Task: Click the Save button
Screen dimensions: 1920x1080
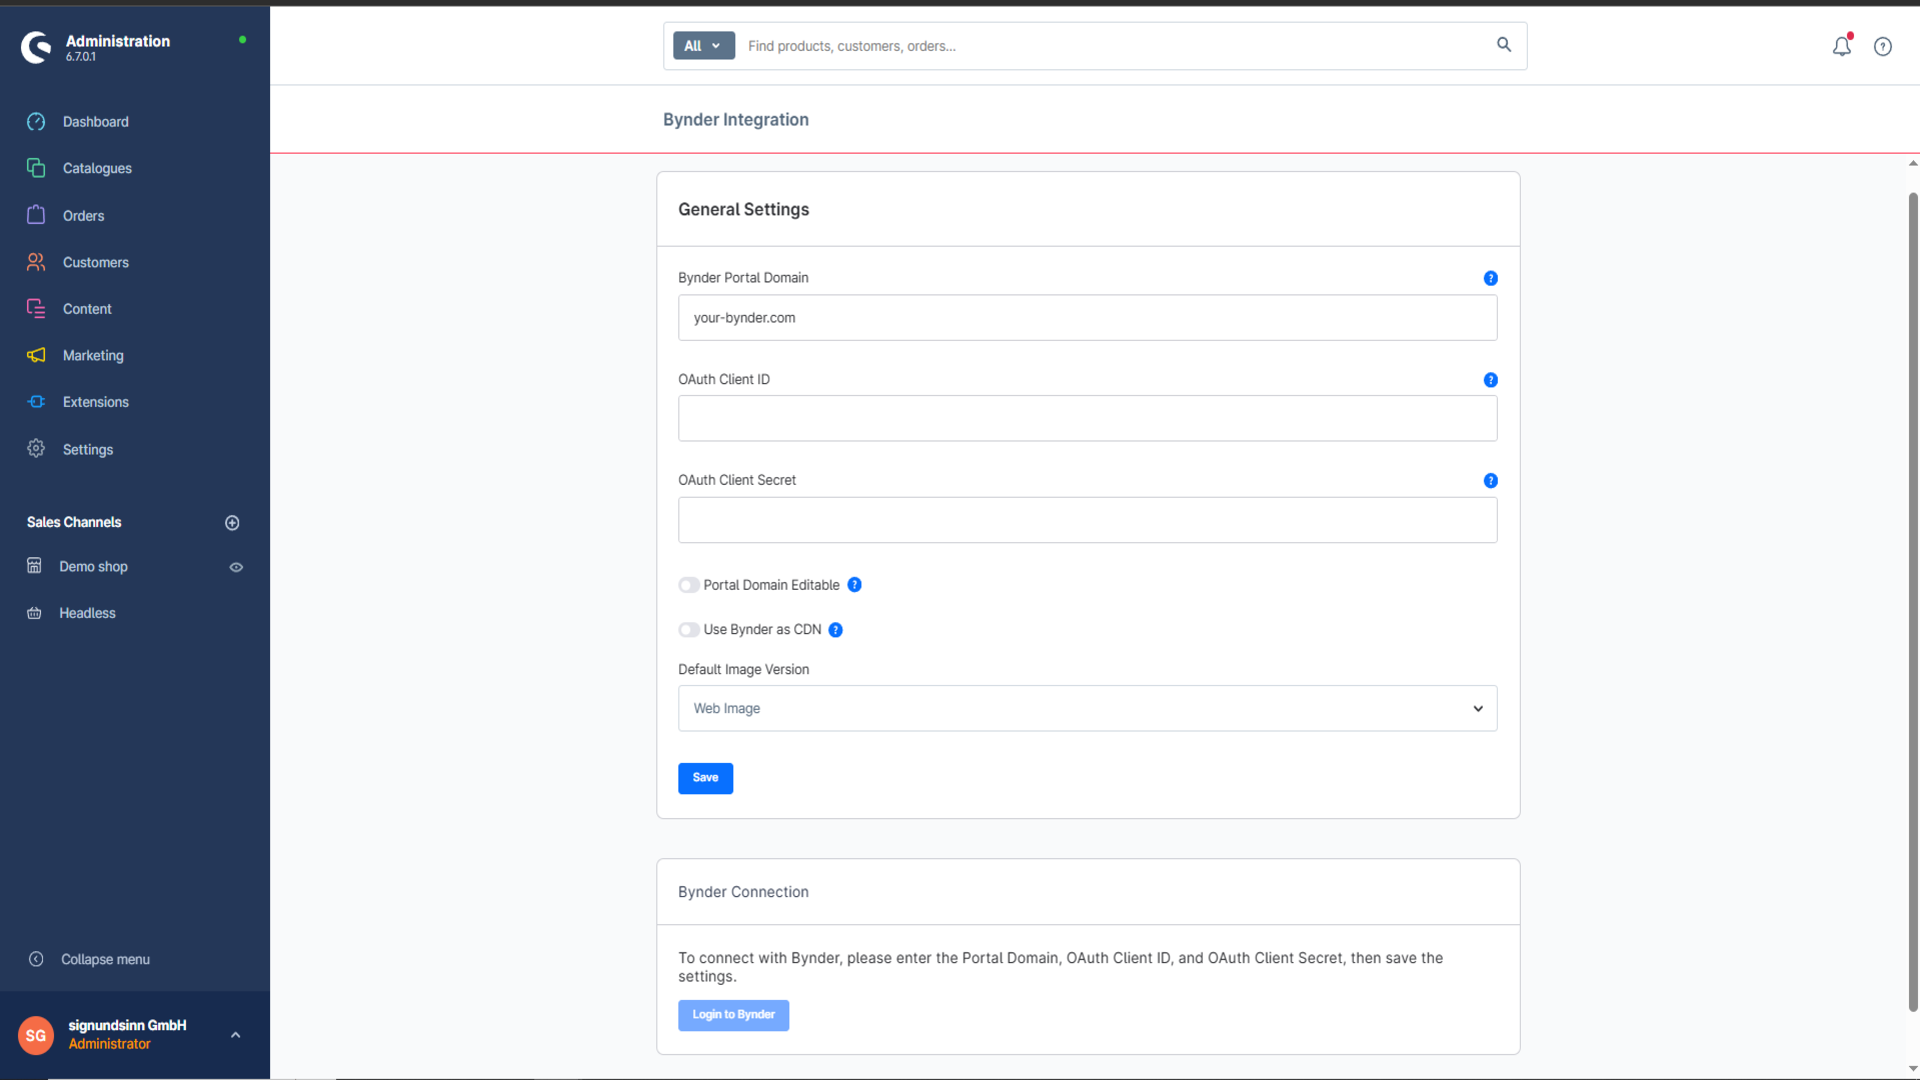Action: [x=705, y=778]
